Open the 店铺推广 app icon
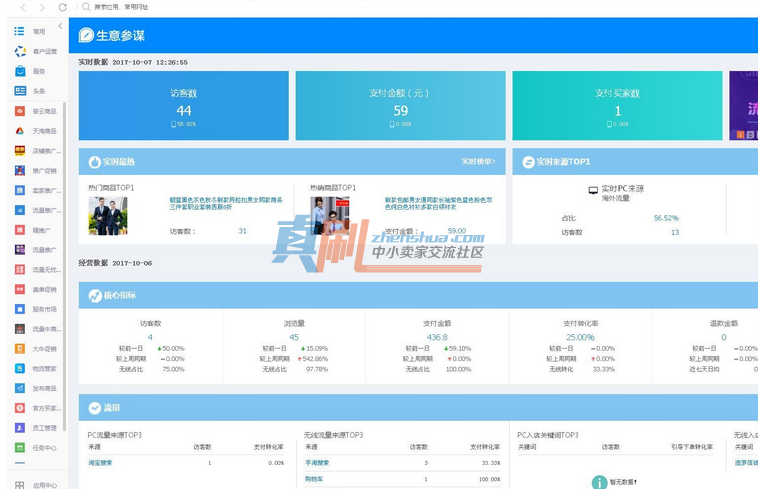The height and width of the screenshot is (489, 758). [20, 150]
